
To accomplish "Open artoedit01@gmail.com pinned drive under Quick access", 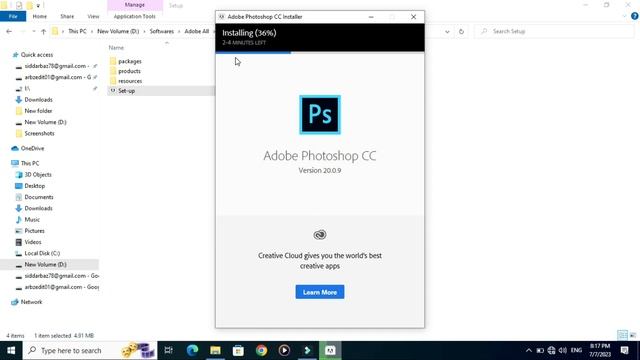I will click(57, 77).
